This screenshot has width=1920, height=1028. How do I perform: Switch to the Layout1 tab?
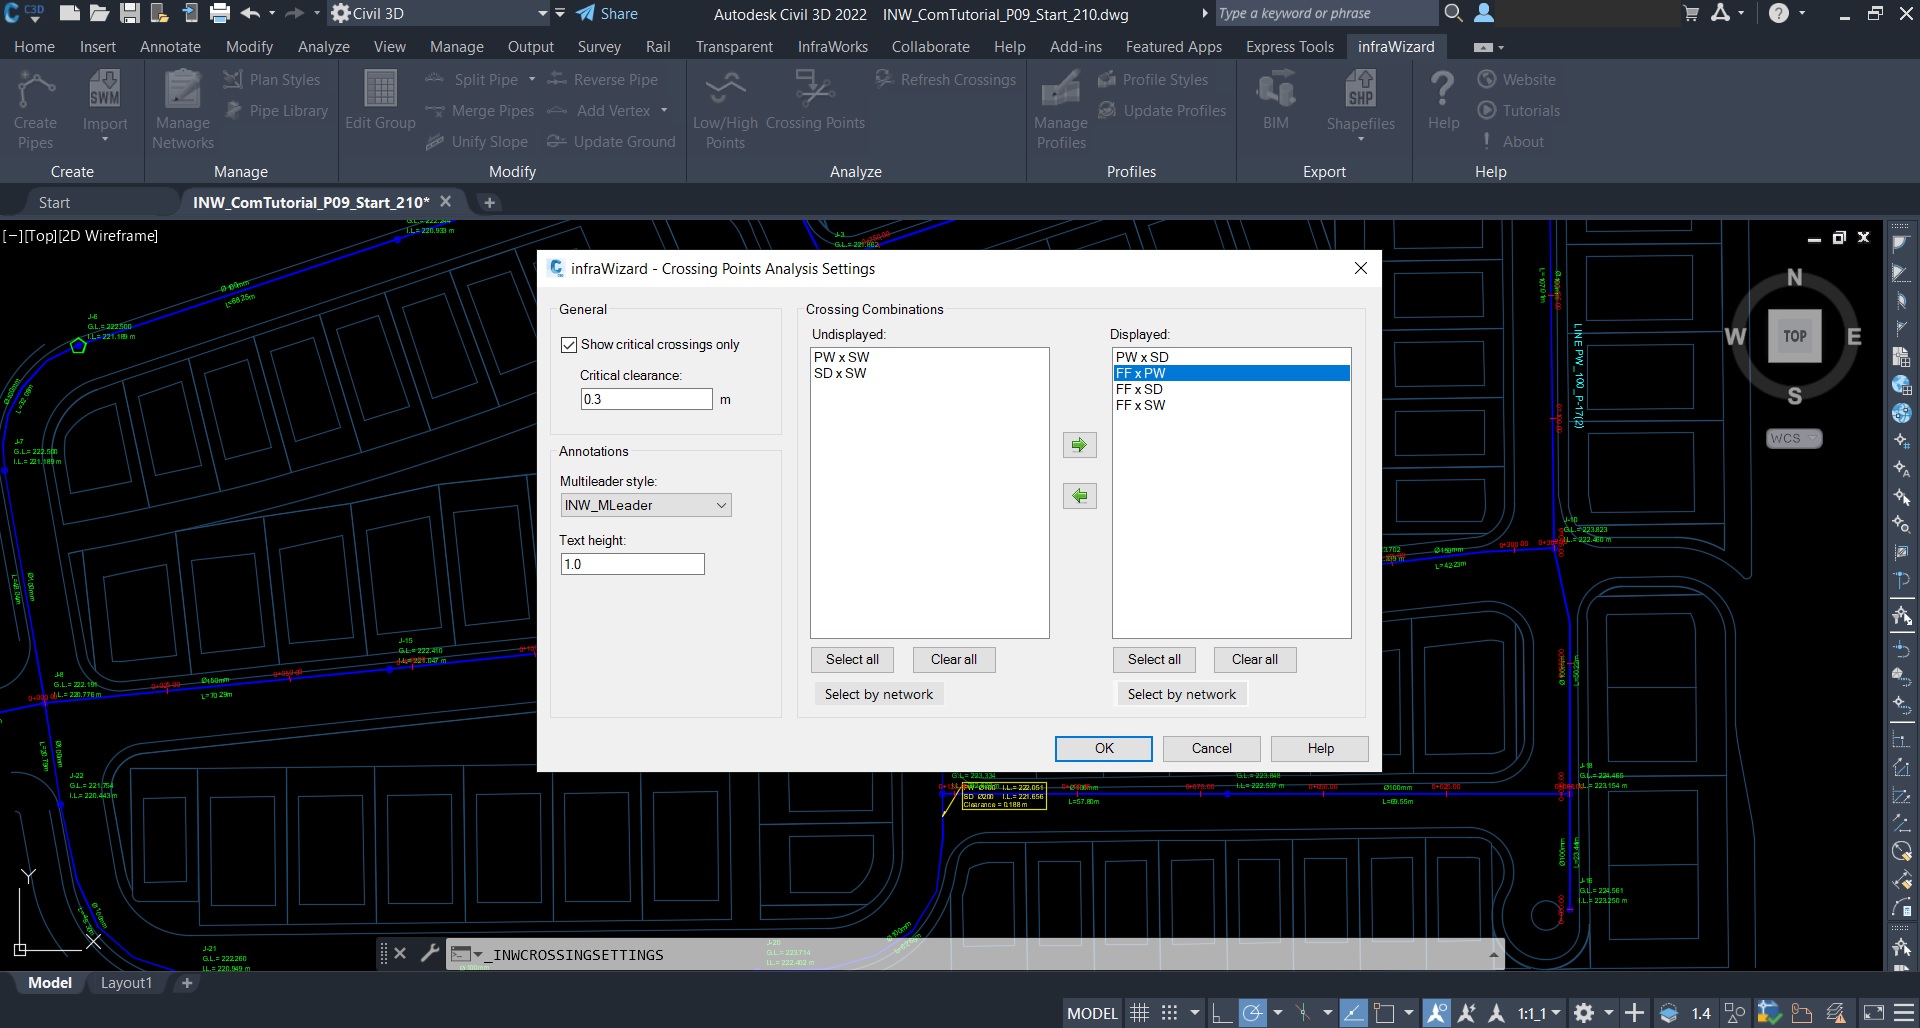126,983
